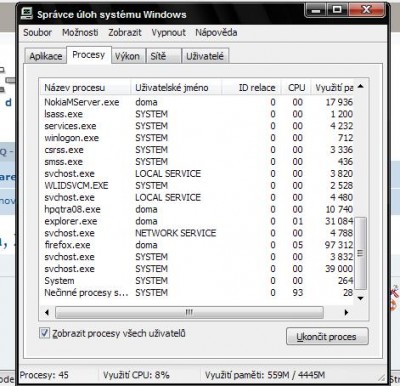
Task: Switch to the Výkon tab
Action: [x=127, y=56]
